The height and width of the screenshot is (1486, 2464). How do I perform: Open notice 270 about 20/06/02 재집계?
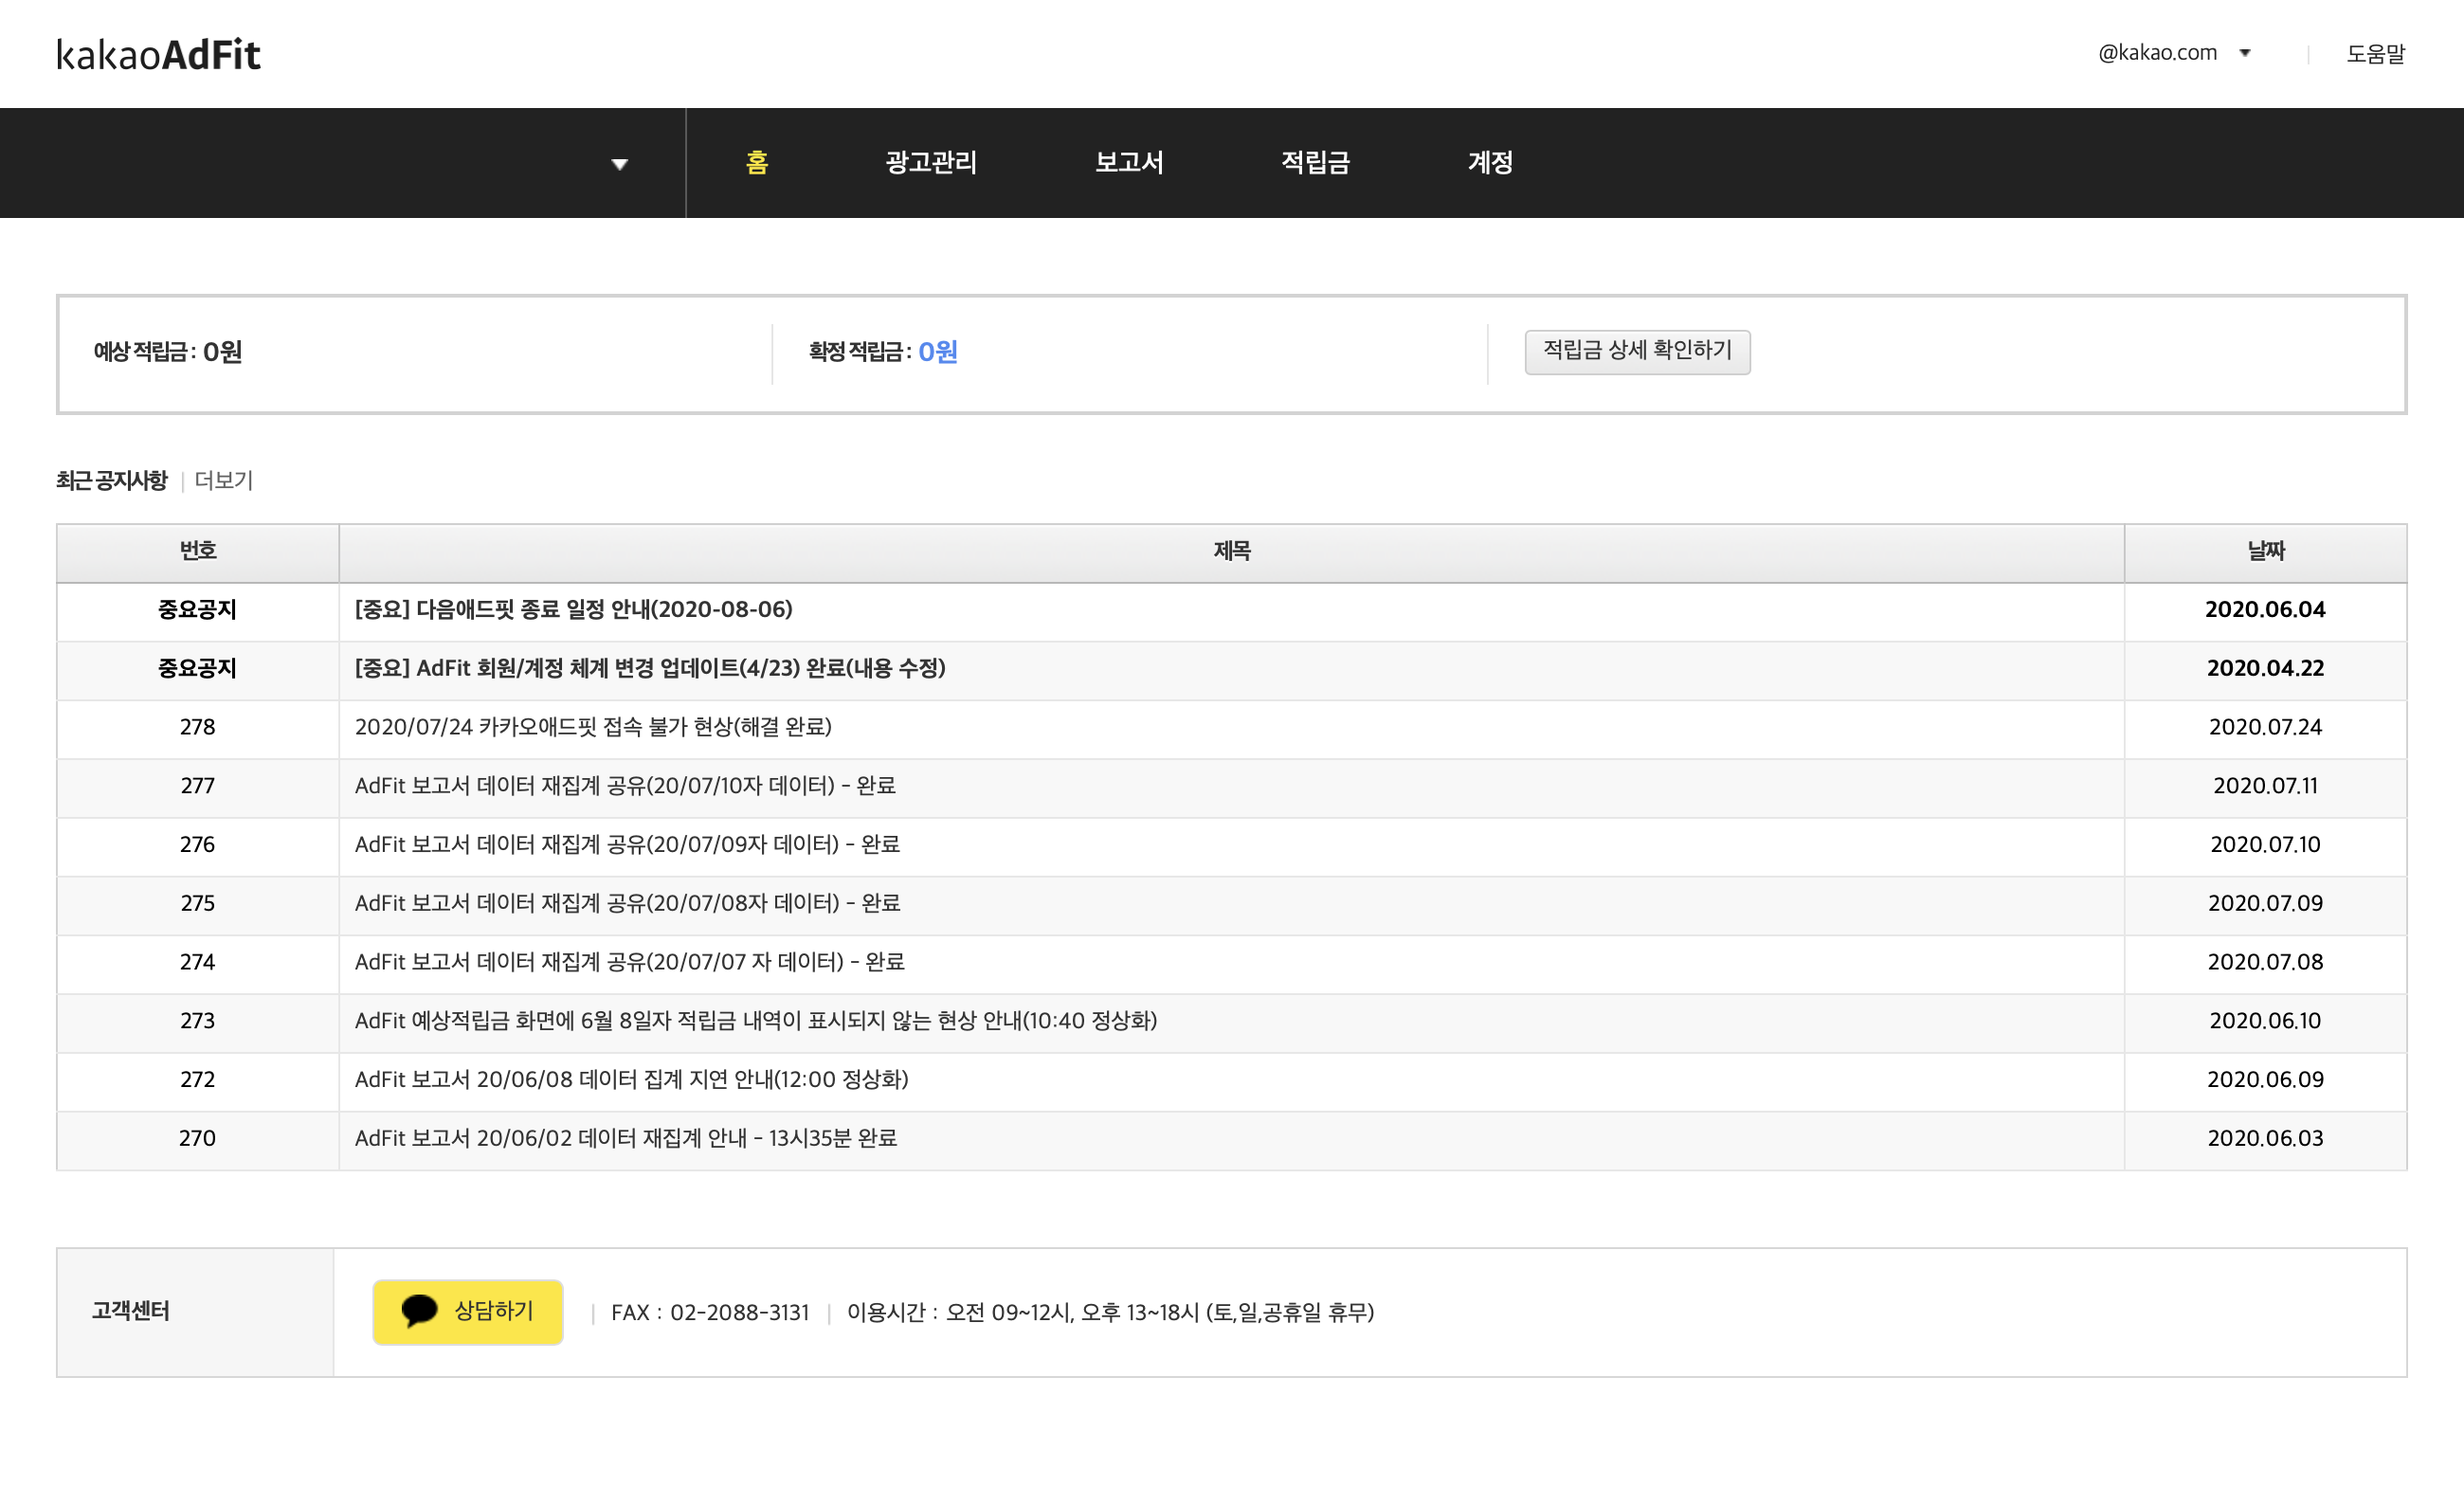pos(625,1138)
